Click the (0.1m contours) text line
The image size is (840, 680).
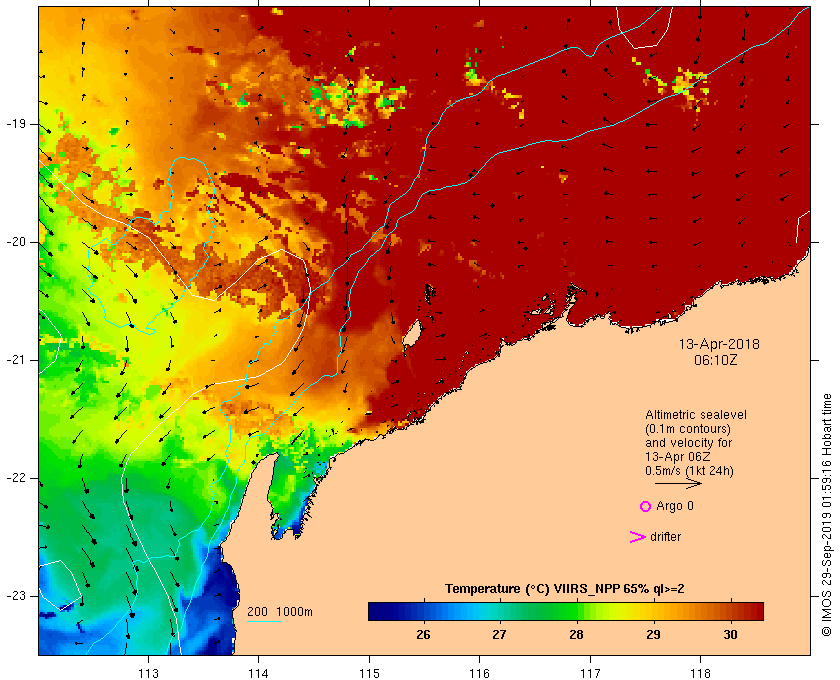tap(688, 429)
